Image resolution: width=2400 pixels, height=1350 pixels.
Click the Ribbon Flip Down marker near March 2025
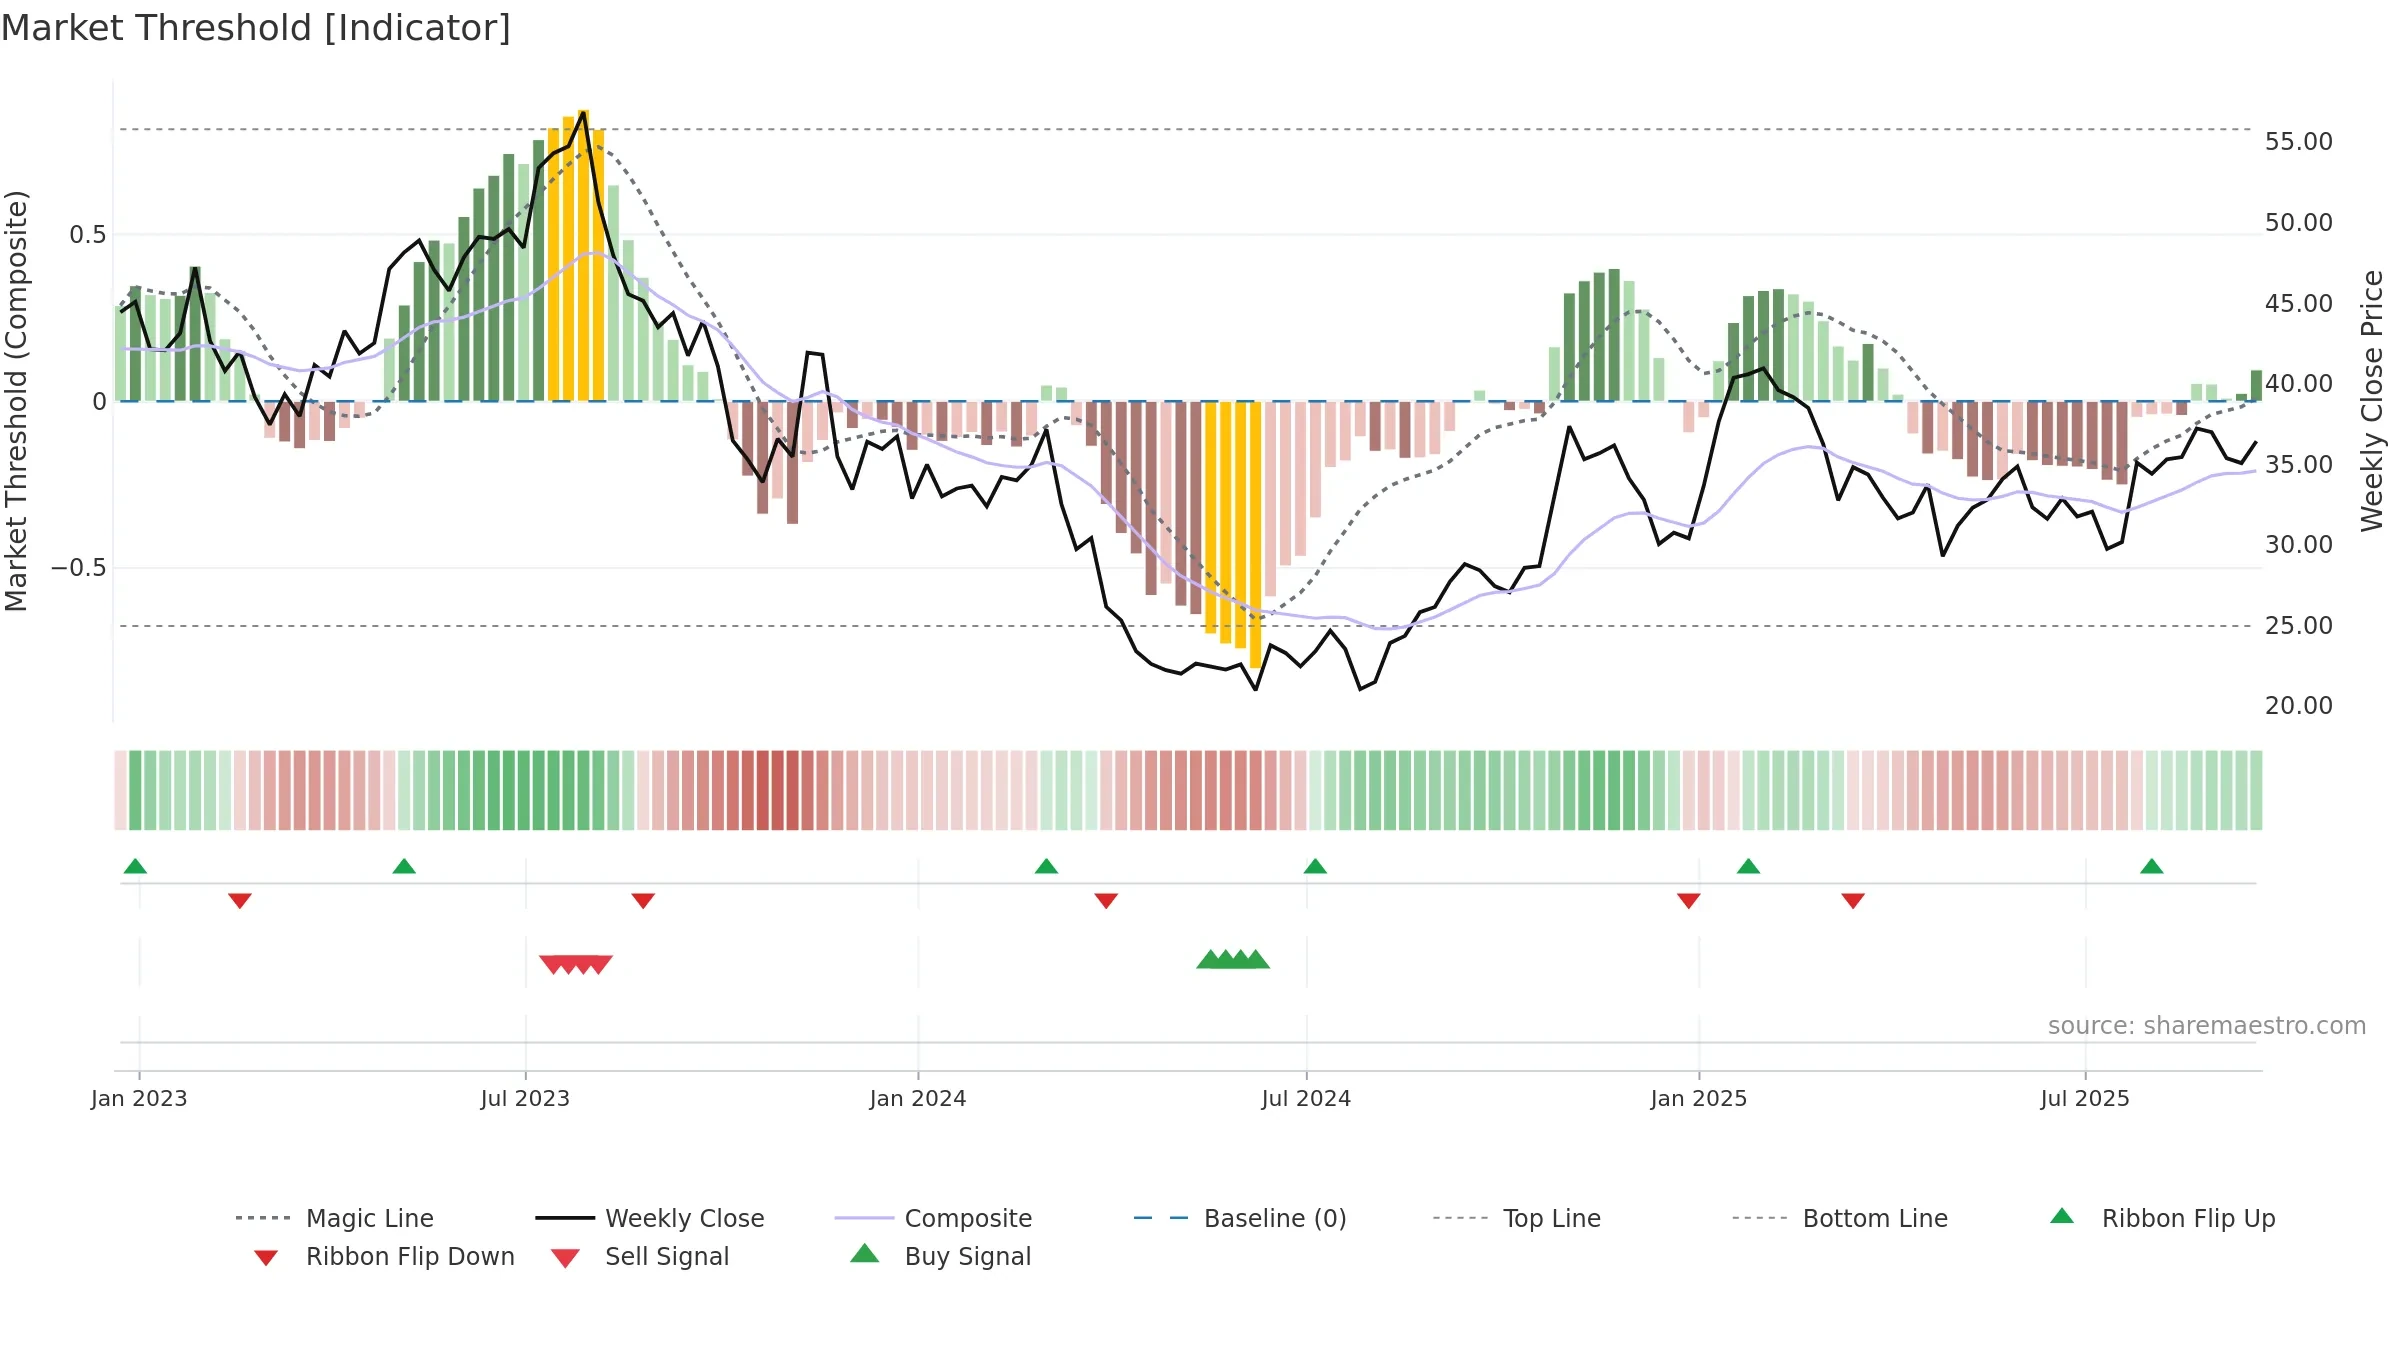point(1853,901)
